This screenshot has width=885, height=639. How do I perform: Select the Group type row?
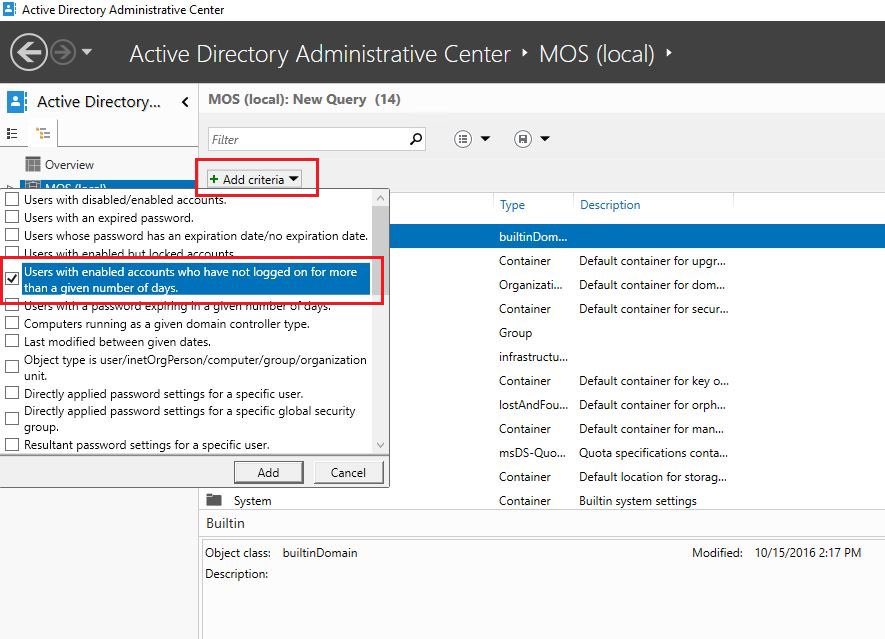point(515,333)
